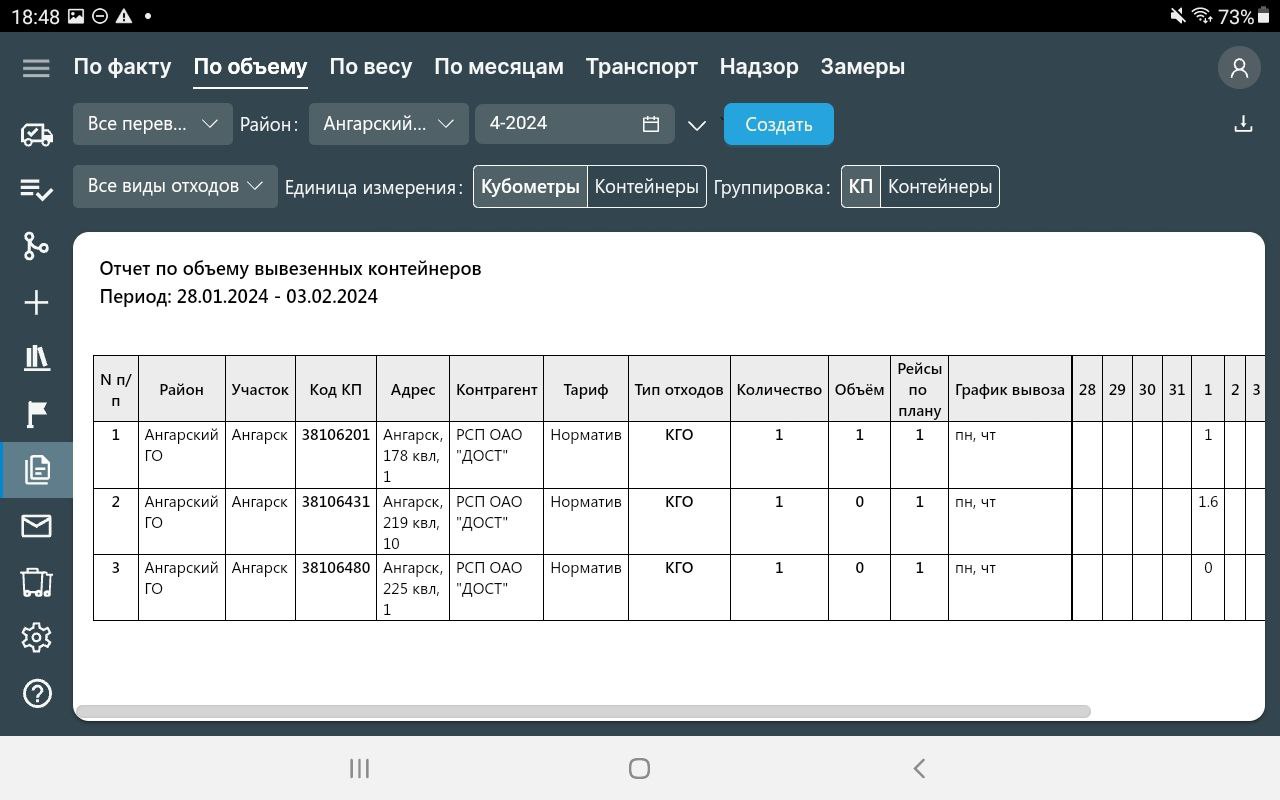Open the truck deliveries sidebar icon
The width and height of the screenshot is (1280, 800).
point(36,134)
